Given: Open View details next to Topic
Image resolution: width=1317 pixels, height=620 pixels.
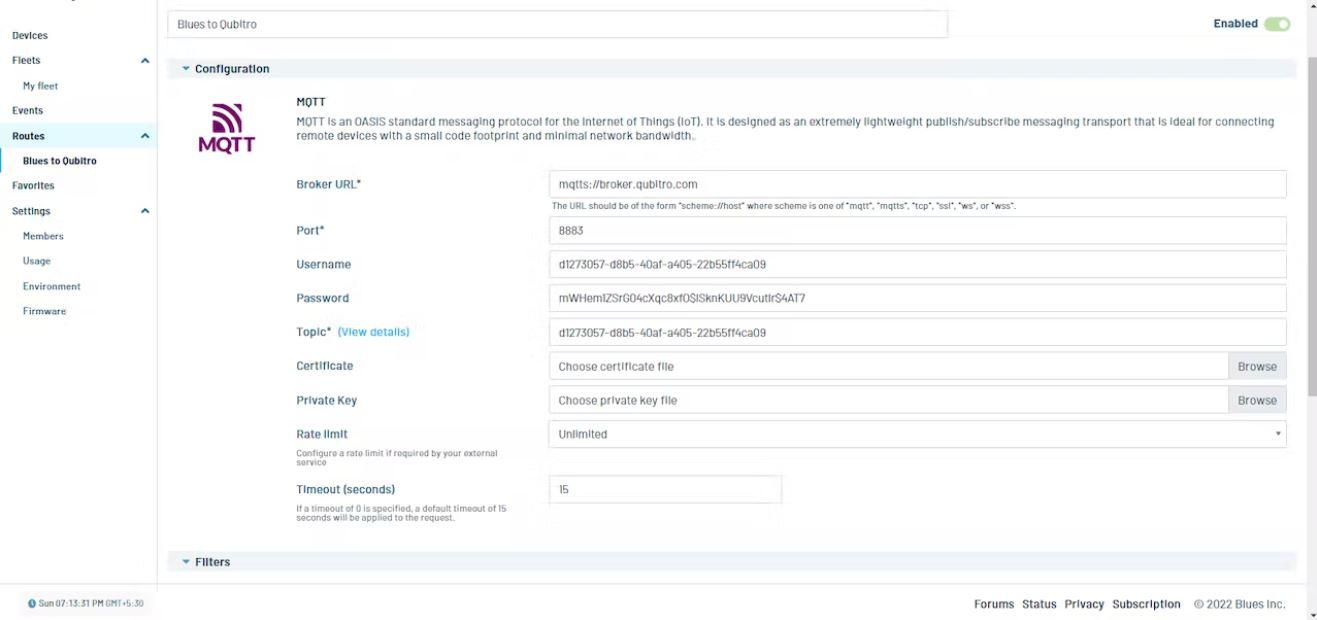Looking at the screenshot, I should tap(375, 331).
